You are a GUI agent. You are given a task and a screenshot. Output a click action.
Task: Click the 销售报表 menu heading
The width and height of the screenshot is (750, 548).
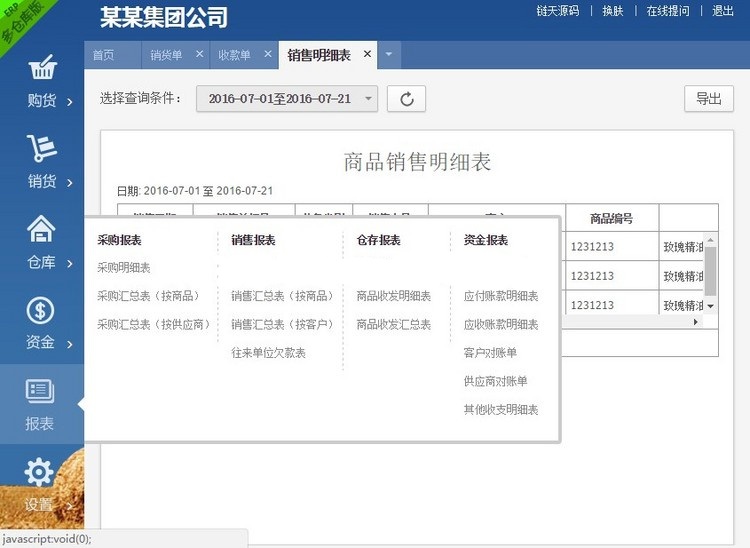[x=253, y=240]
